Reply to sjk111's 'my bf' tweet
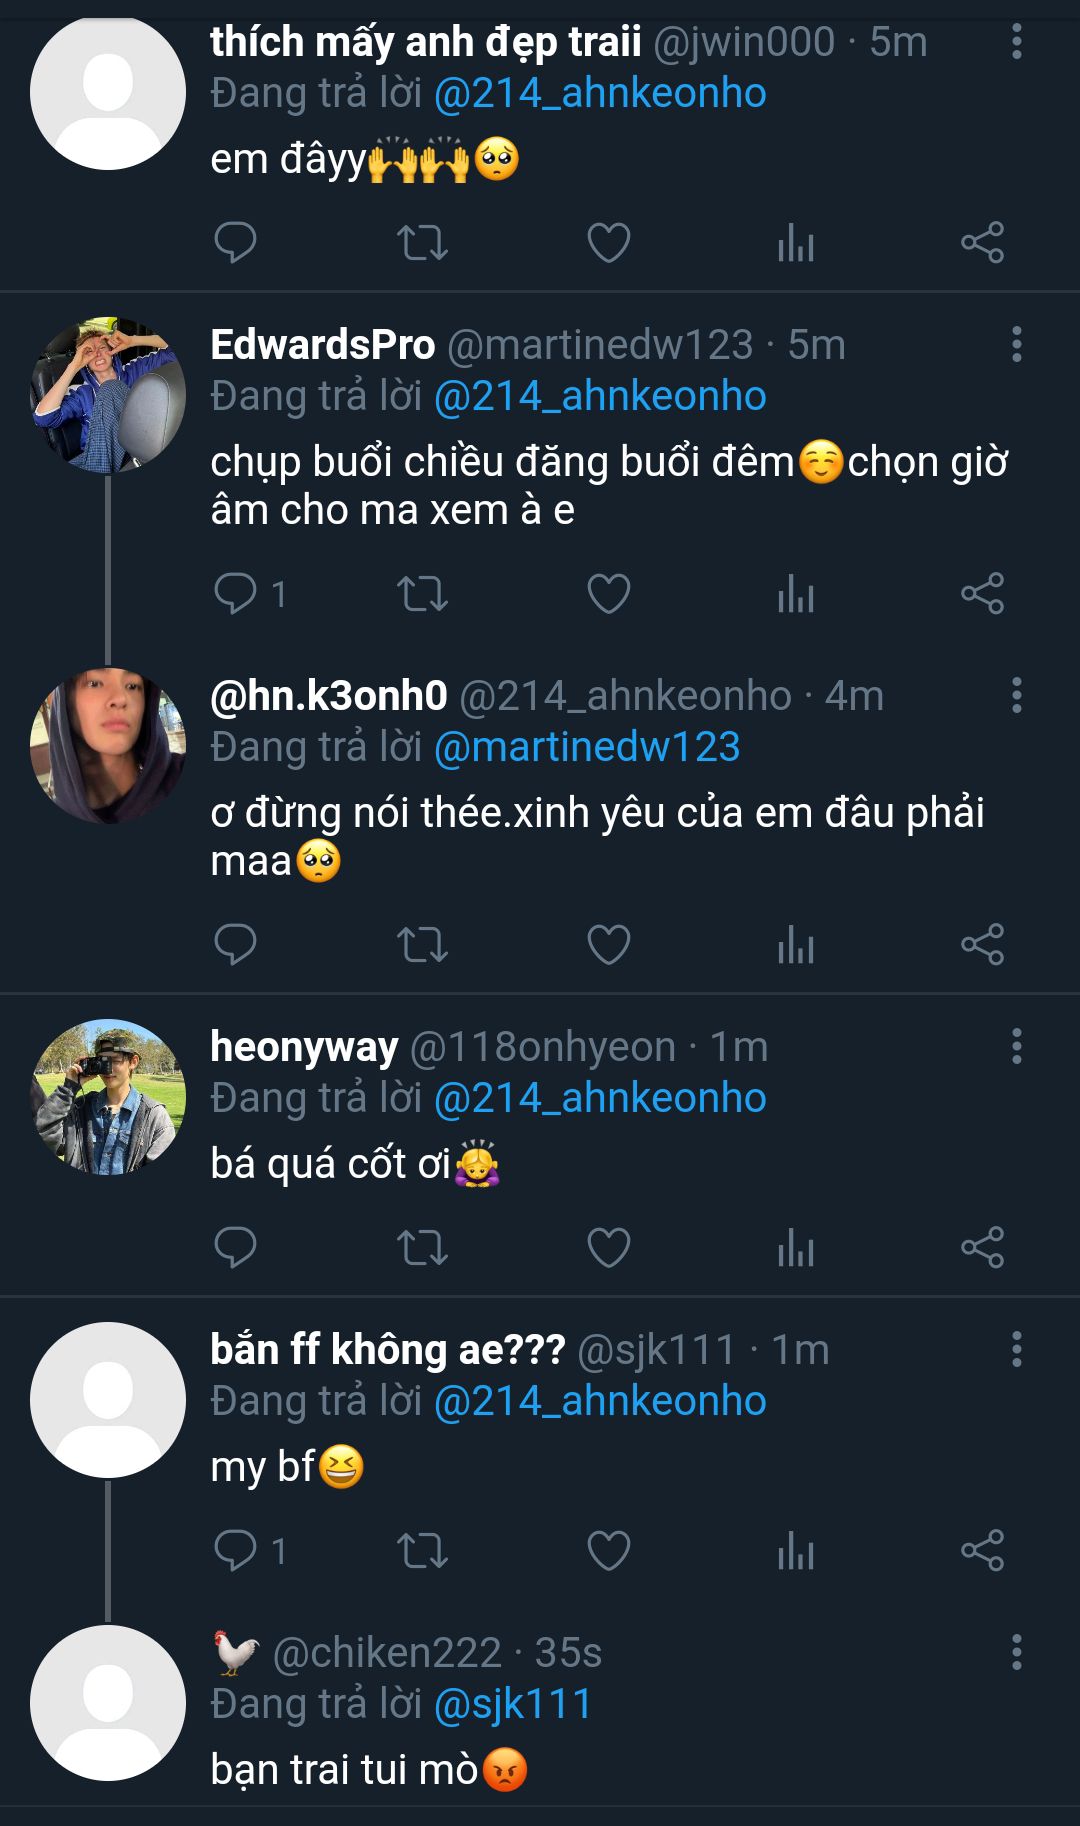The width and height of the screenshot is (1080, 1826). pyautogui.click(x=236, y=1551)
